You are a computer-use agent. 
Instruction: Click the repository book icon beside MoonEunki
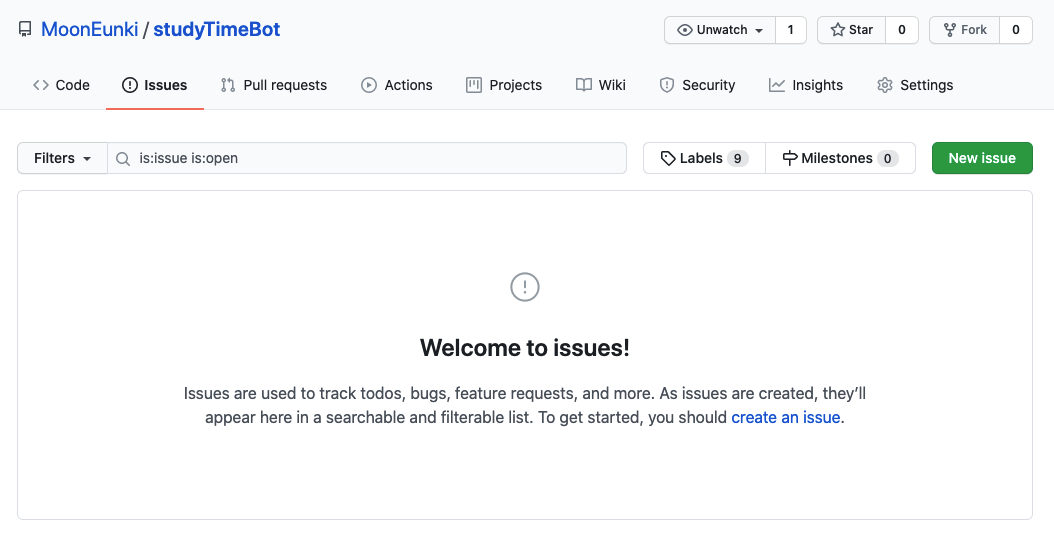coord(25,30)
